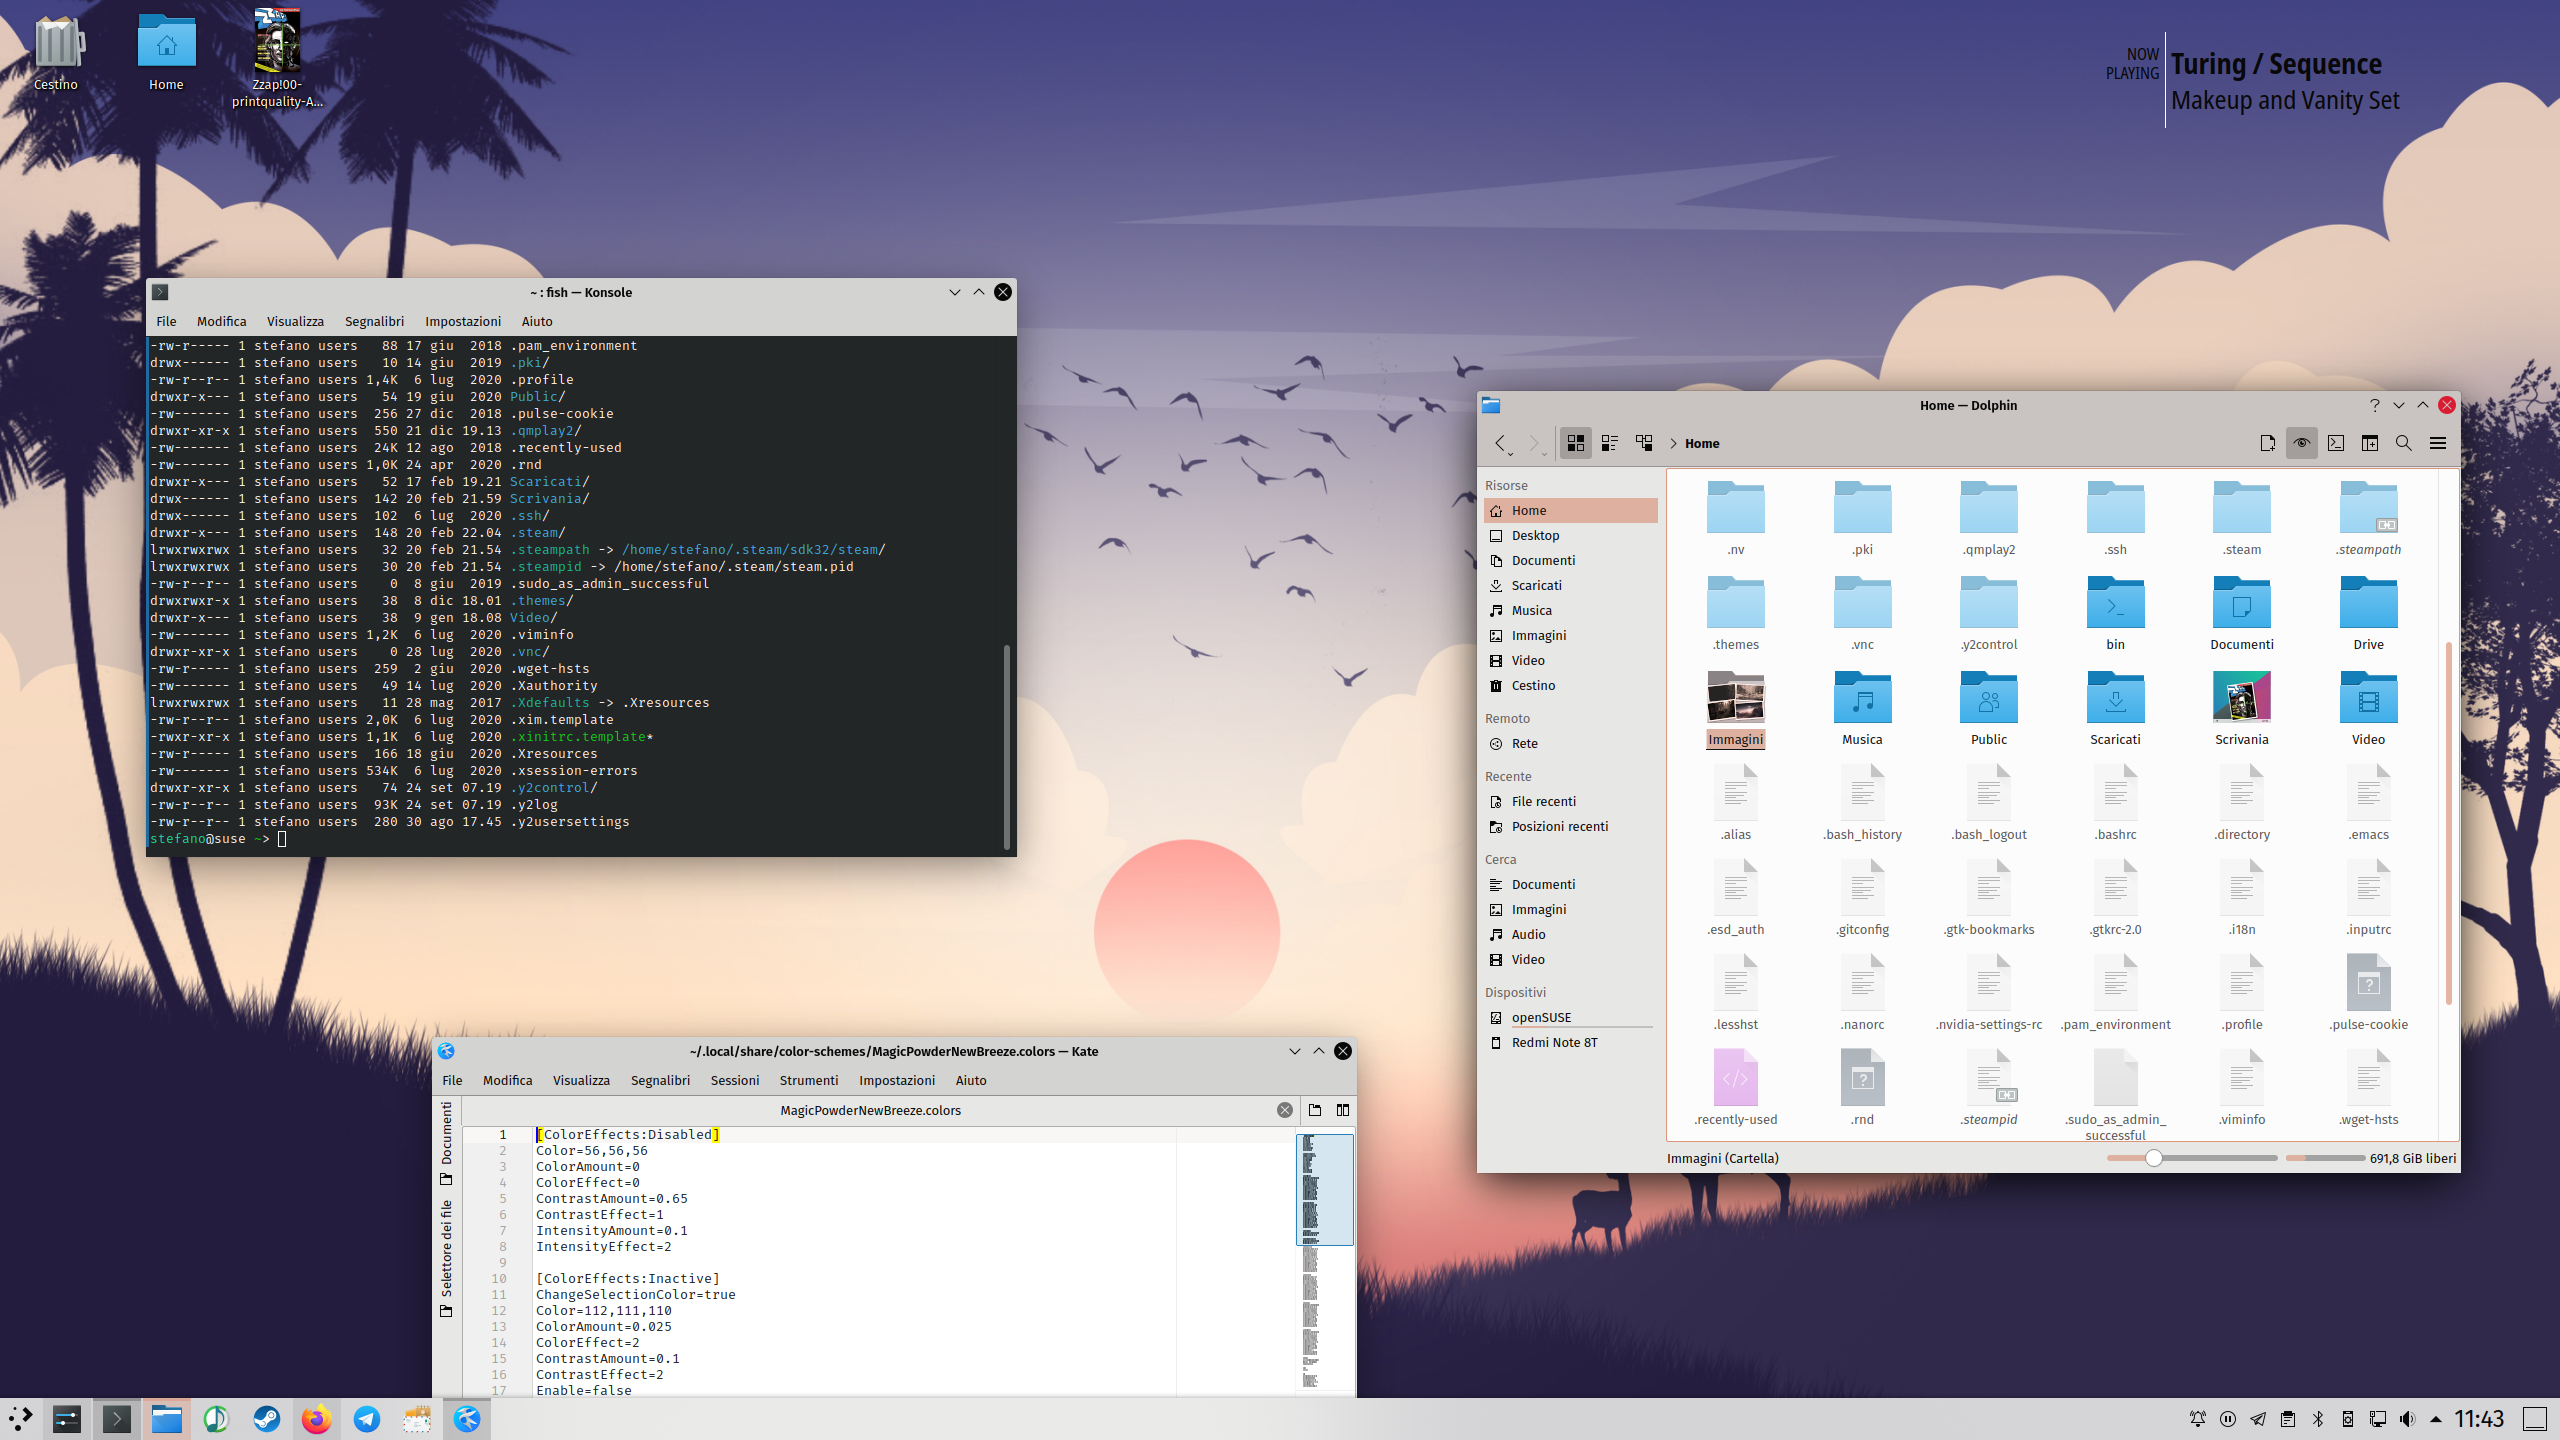Screen dimensions: 2560x1440
Task: Open Dolphin search tool
Action: pyautogui.click(x=2403, y=443)
